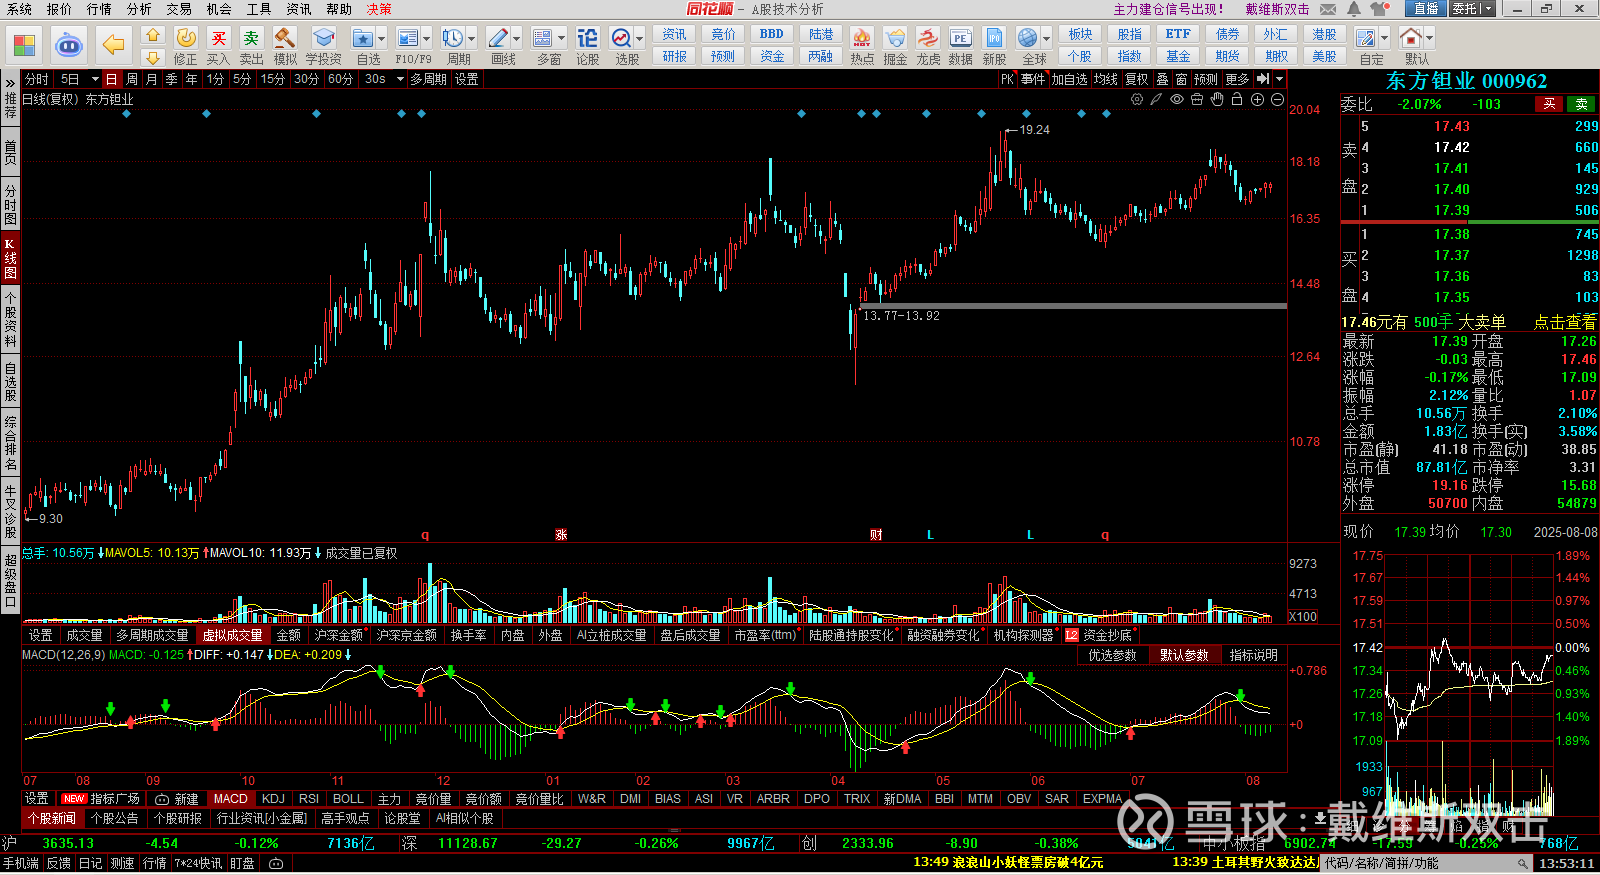The height and width of the screenshot is (875, 1600).
Task: Click the zoom-out minus icon in chart
Action: click(1277, 99)
